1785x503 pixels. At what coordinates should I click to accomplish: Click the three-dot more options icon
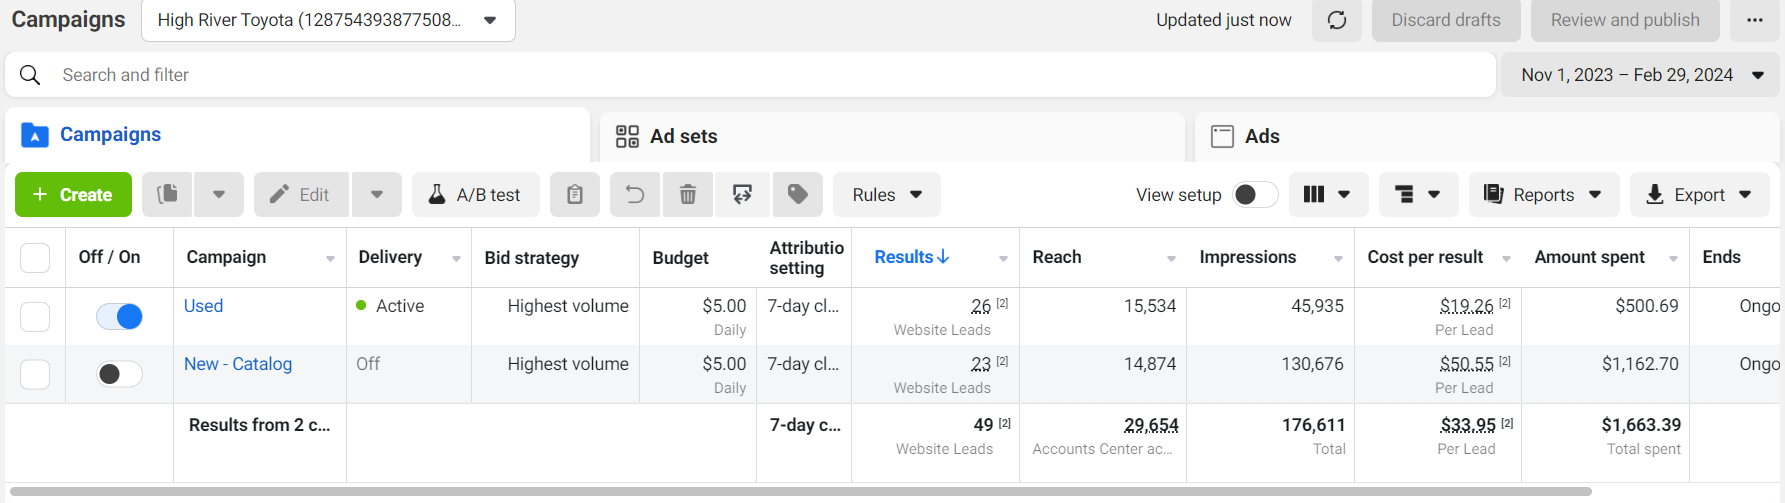[1755, 20]
